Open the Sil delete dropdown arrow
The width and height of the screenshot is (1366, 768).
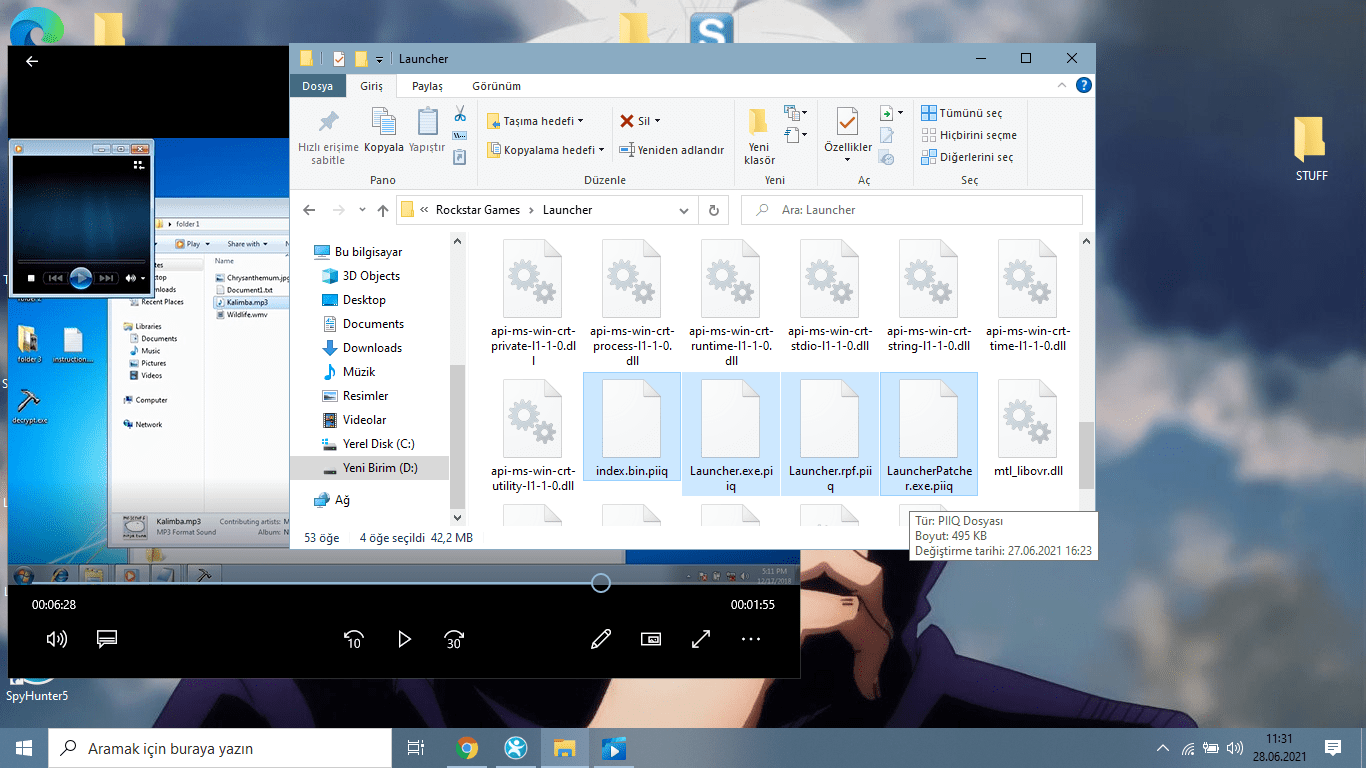point(657,121)
